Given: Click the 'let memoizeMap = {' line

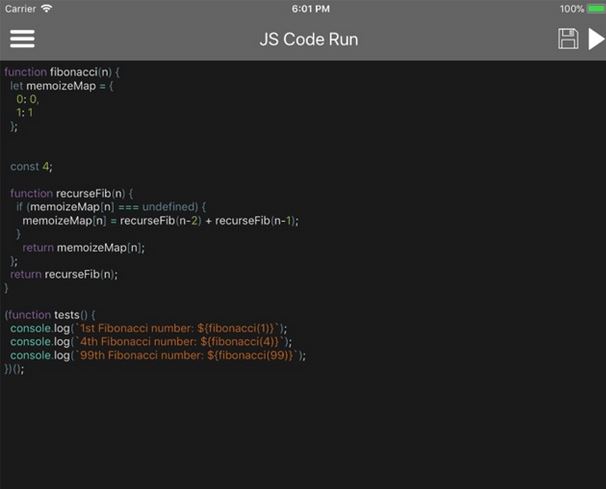Looking at the screenshot, I should click(x=62, y=86).
